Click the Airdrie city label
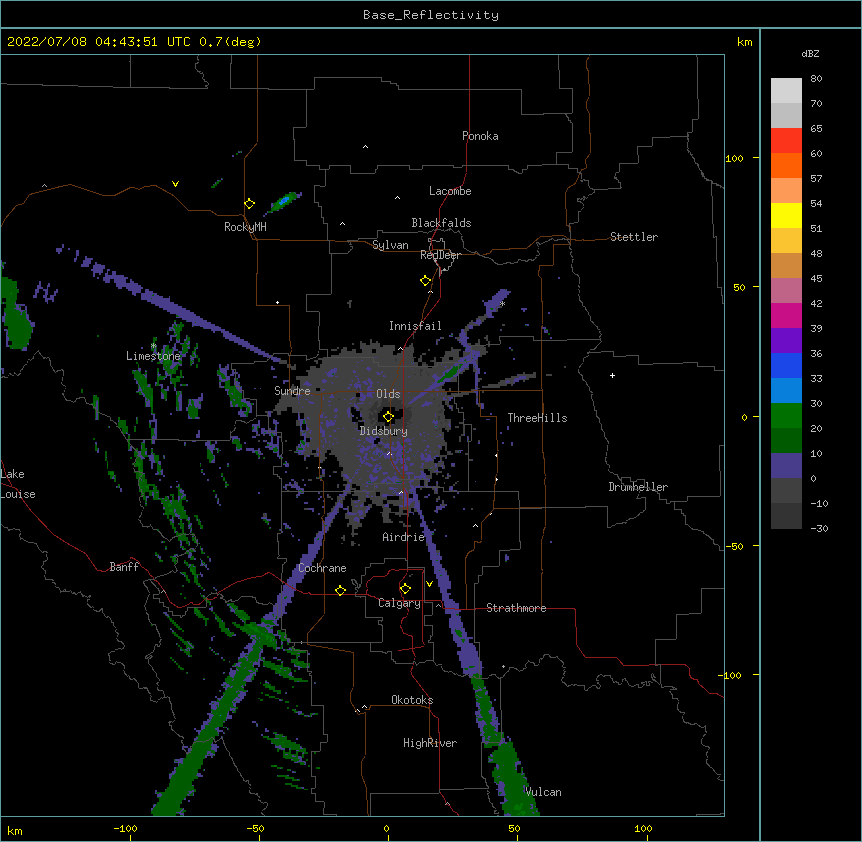862x842 pixels. 404,537
